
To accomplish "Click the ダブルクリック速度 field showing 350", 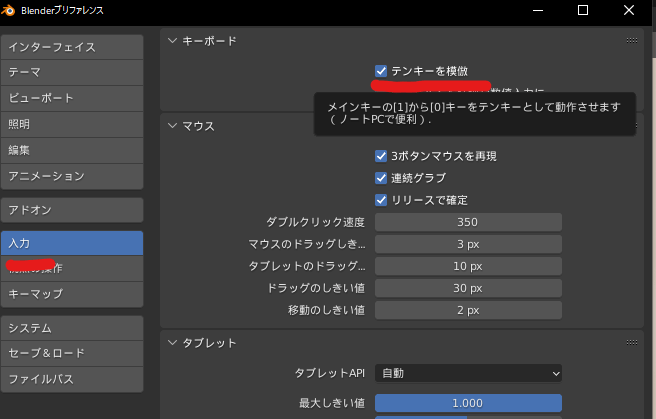I will point(468,222).
